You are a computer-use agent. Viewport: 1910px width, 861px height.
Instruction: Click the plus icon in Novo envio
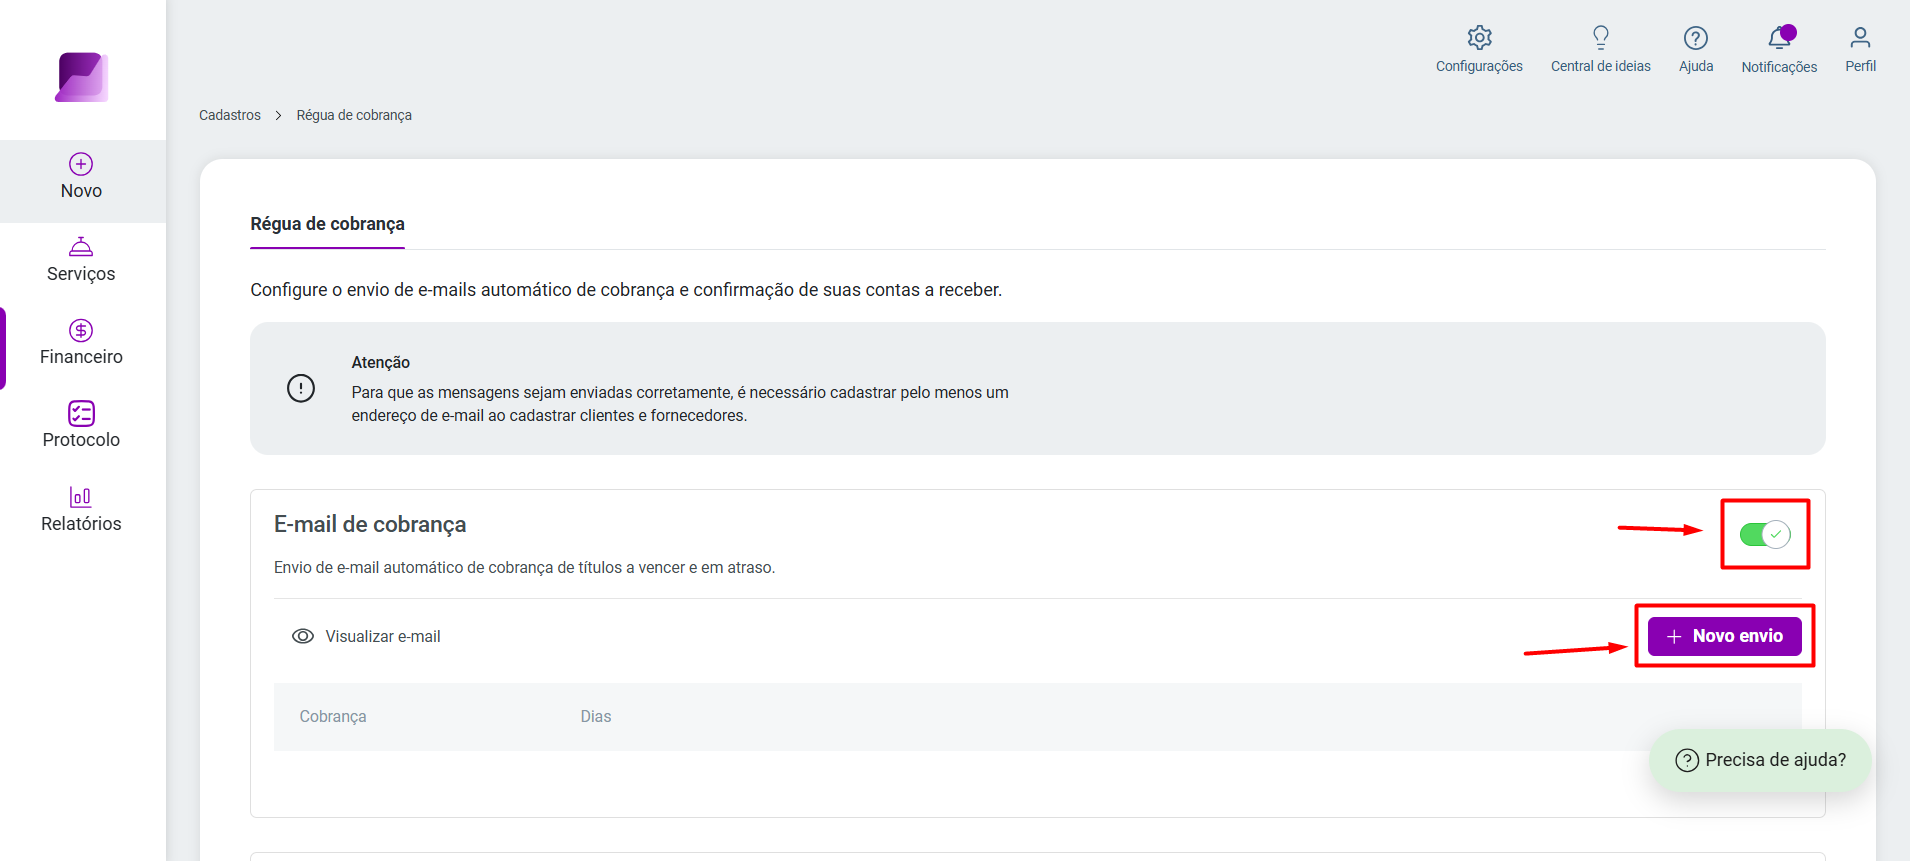click(1674, 636)
